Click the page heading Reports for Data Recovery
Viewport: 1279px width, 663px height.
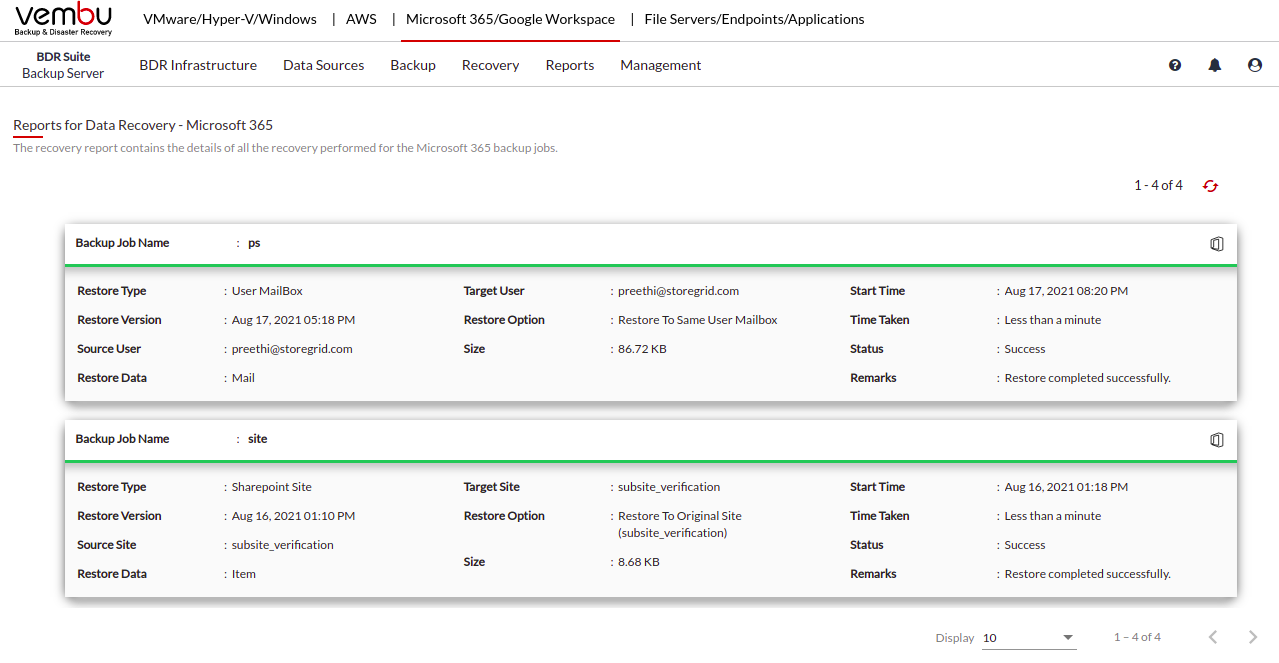click(x=143, y=125)
